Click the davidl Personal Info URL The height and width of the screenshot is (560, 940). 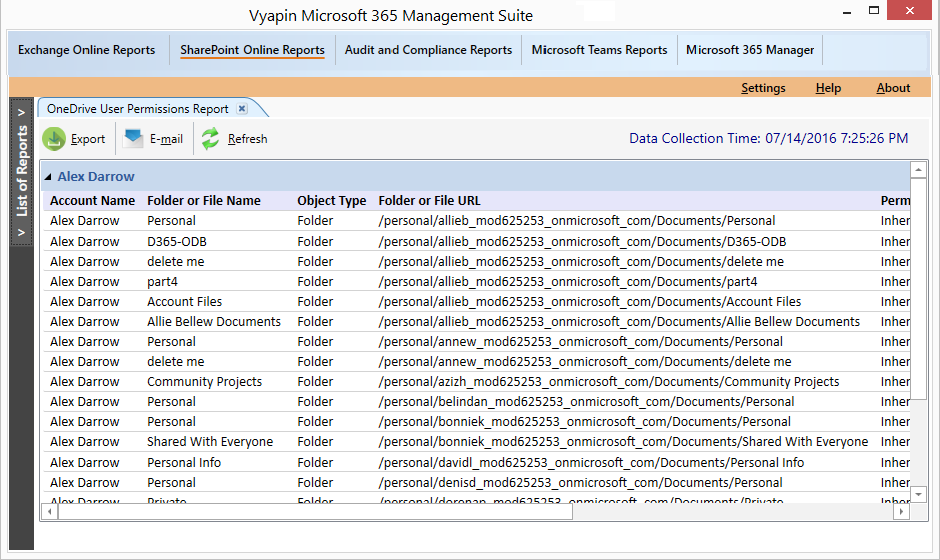591,463
